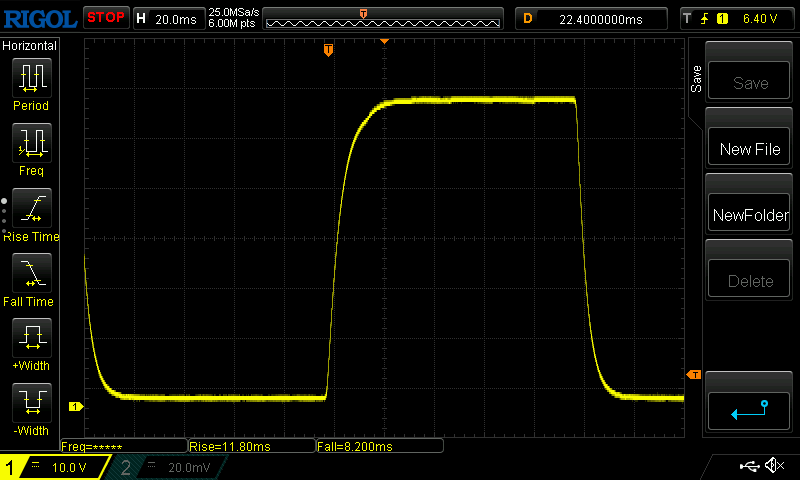Image resolution: width=800 pixels, height=480 pixels.
Task: Select channel 1 10.0 V tab
Action: tap(56, 467)
